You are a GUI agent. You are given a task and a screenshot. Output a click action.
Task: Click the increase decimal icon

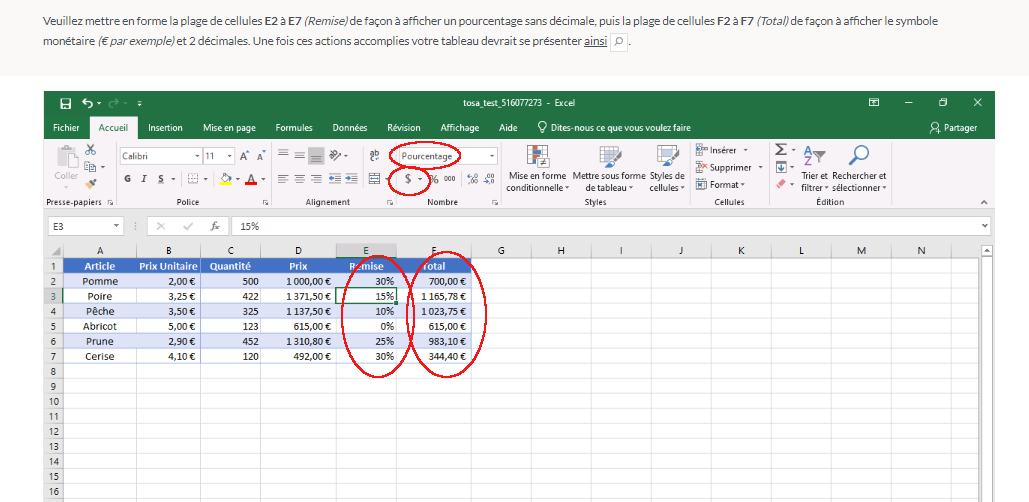point(473,178)
